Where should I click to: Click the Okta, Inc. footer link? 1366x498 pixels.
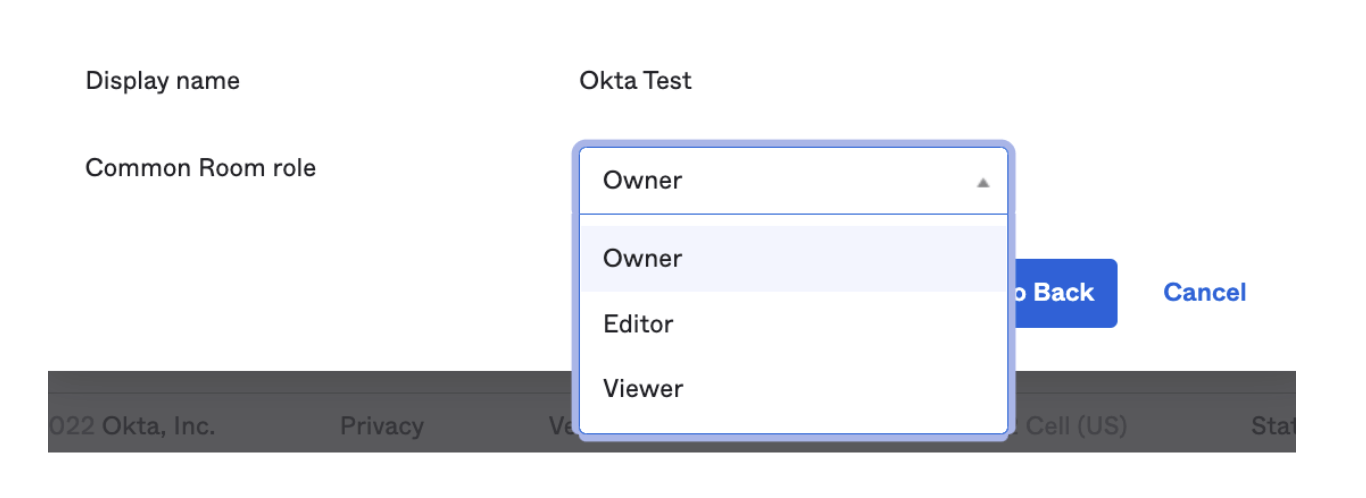(157, 426)
